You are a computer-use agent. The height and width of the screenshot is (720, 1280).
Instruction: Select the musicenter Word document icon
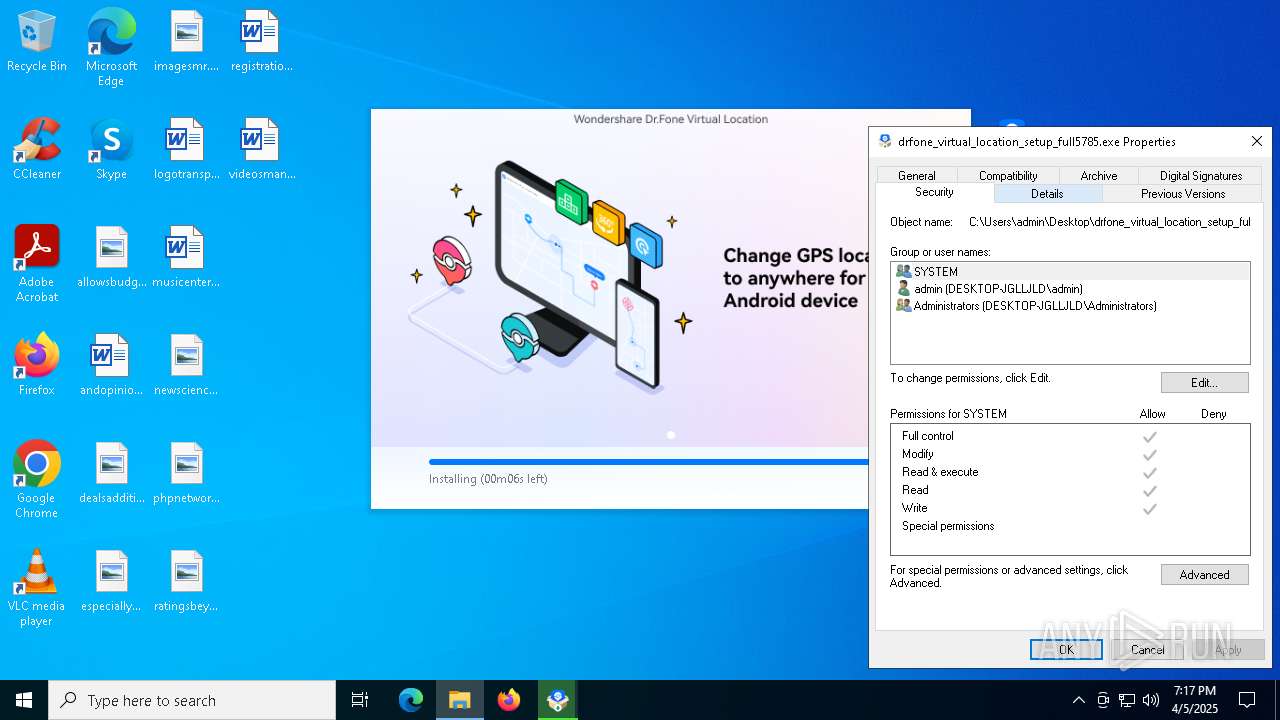[x=186, y=257]
